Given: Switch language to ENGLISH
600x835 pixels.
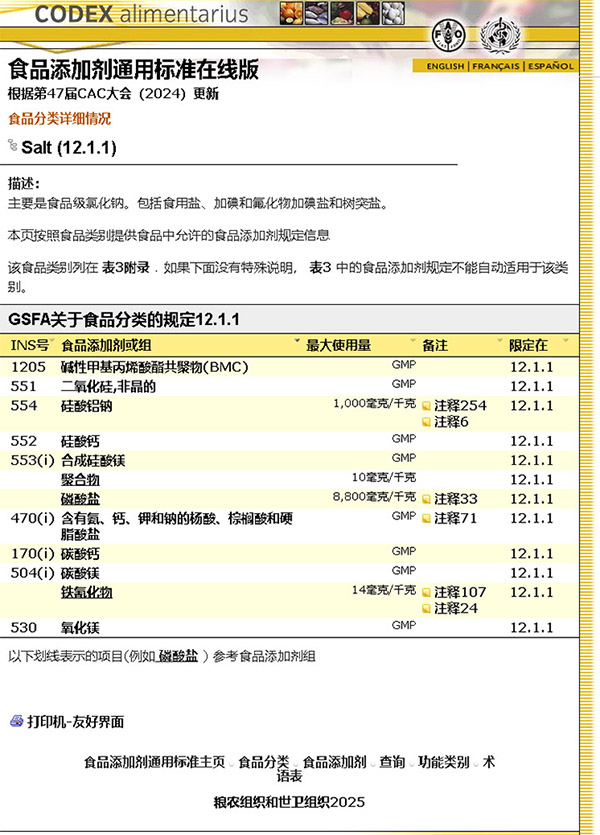Looking at the screenshot, I should tap(445, 66).
